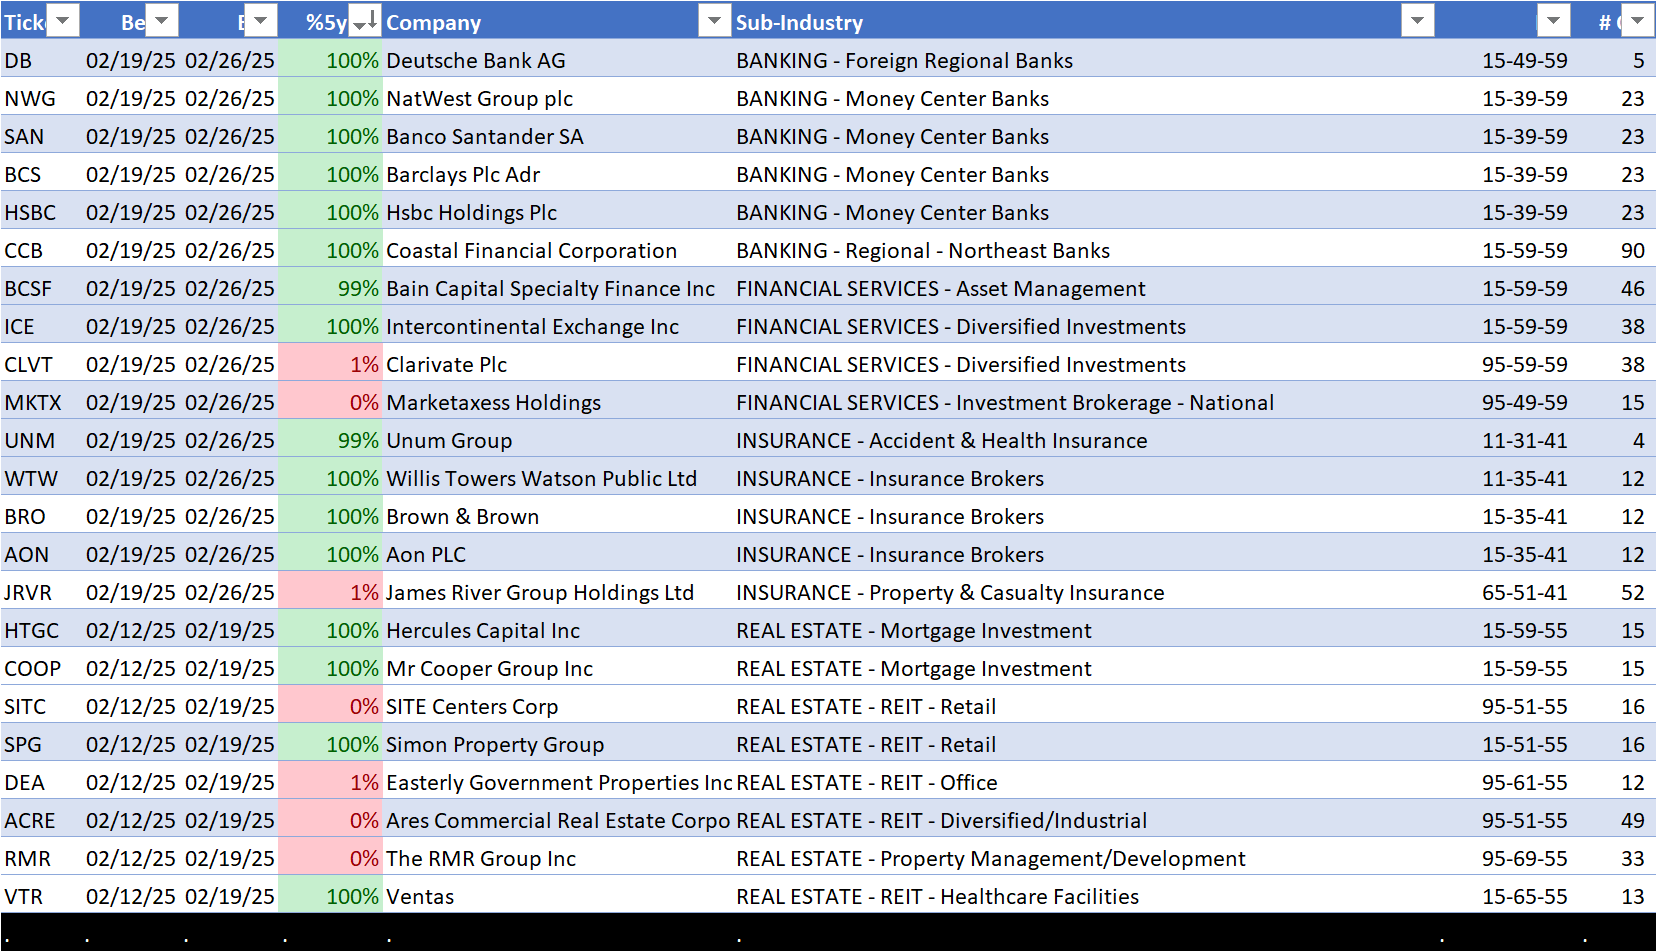The image size is (1656, 951).
Task: Click the Ventas company cell
Action: pos(558,896)
